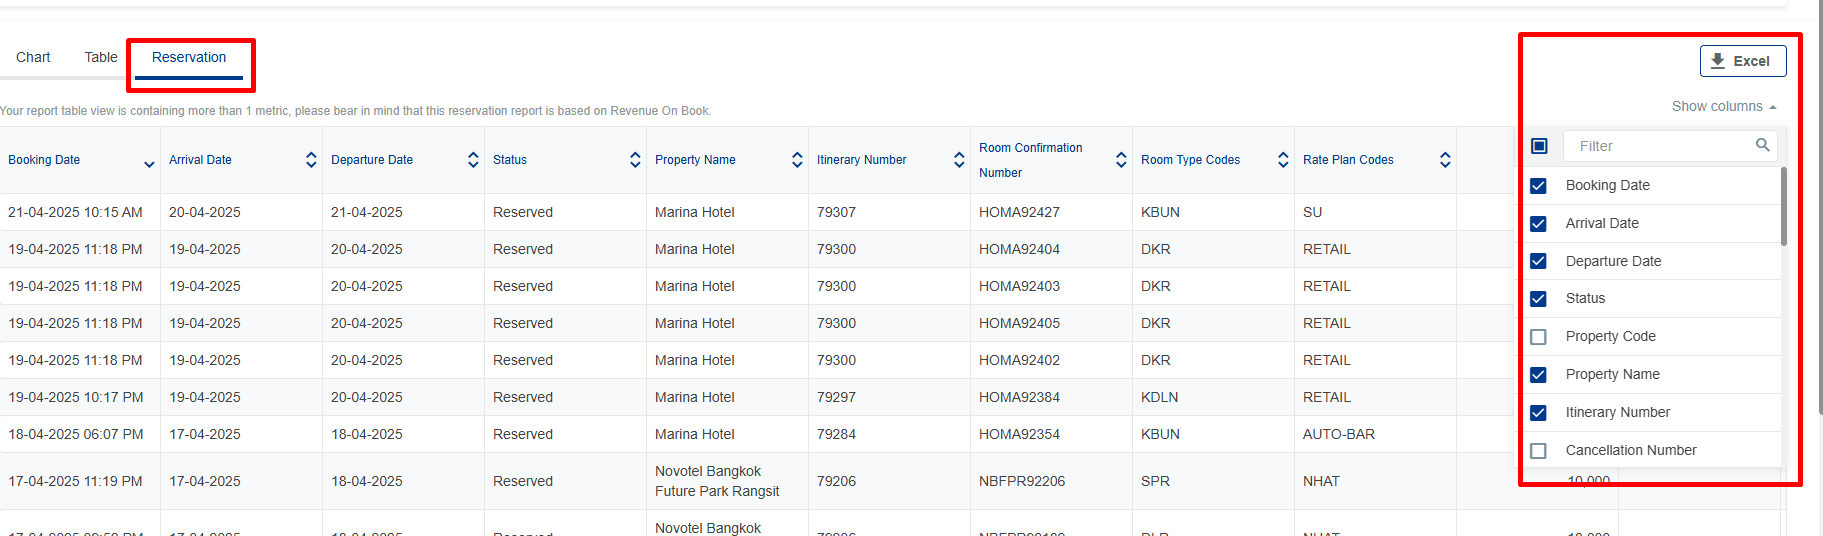
Task: Collapse the Show columns dropdown
Action: click(1724, 106)
